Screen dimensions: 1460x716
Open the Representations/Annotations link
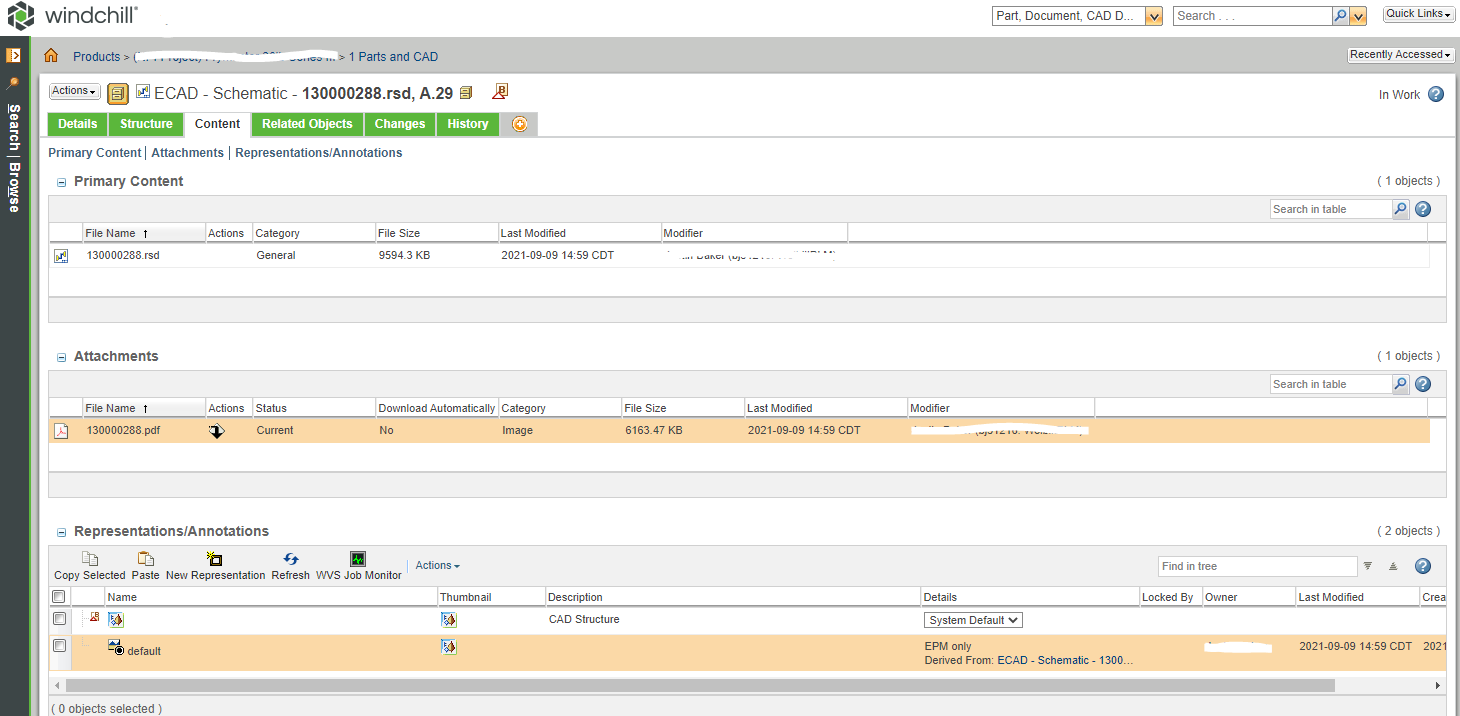tap(318, 152)
